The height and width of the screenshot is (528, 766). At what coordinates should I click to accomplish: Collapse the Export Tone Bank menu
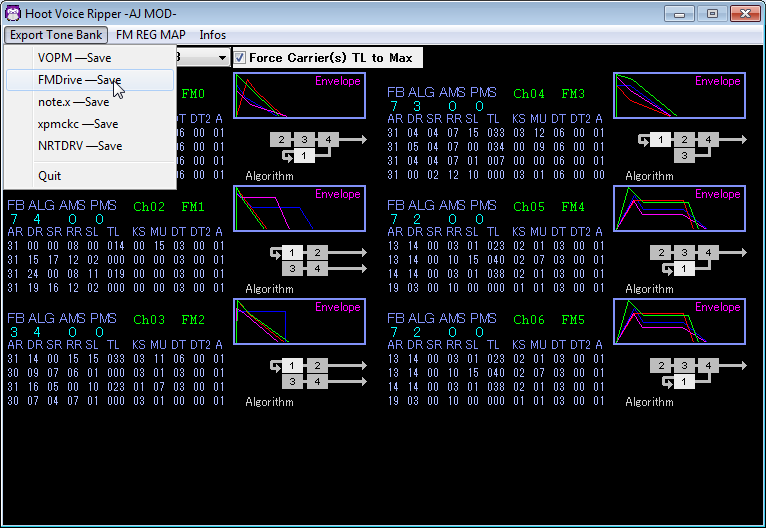pyautogui.click(x=56, y=35)
